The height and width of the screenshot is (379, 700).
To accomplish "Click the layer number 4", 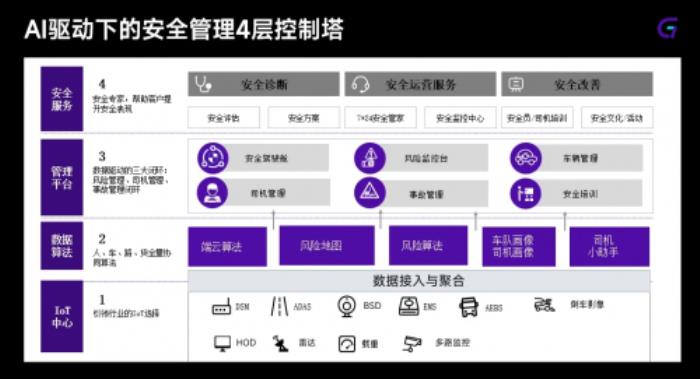I will 102,84.
